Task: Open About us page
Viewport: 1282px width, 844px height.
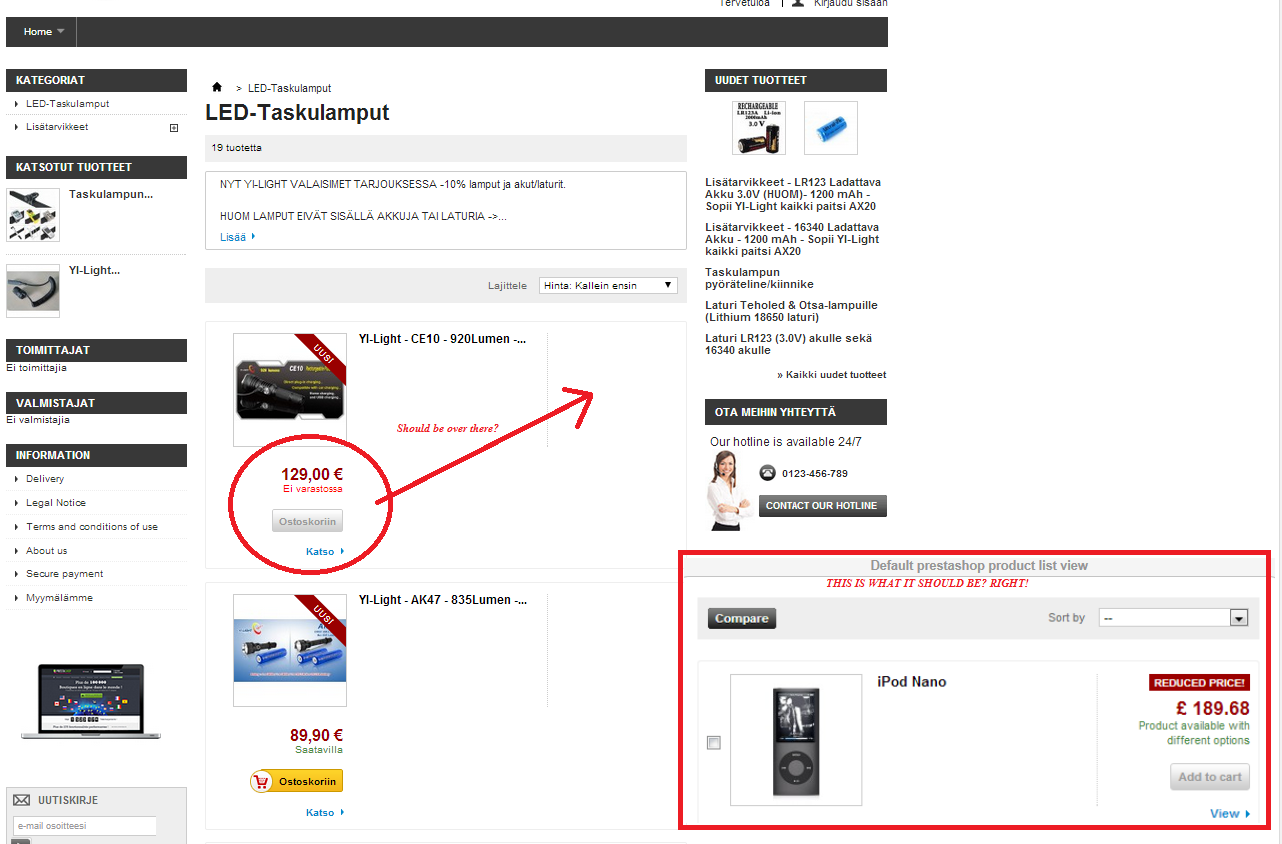Action: pos(47,551)
